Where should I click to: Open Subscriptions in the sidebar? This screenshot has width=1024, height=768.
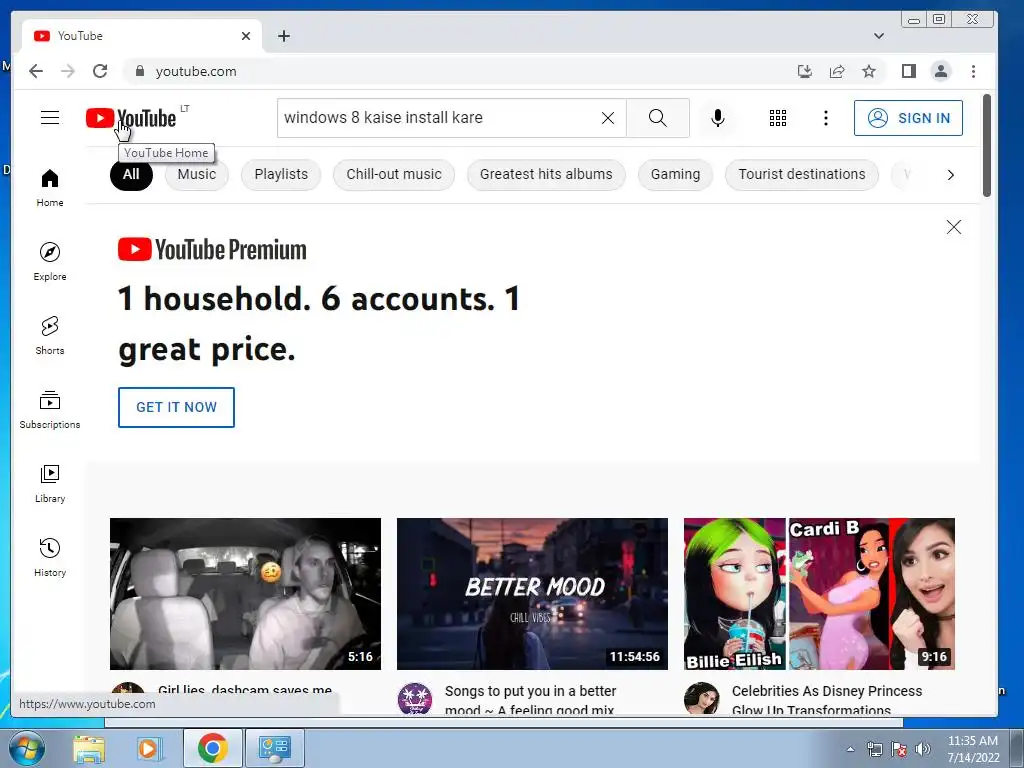pos(50,409)
